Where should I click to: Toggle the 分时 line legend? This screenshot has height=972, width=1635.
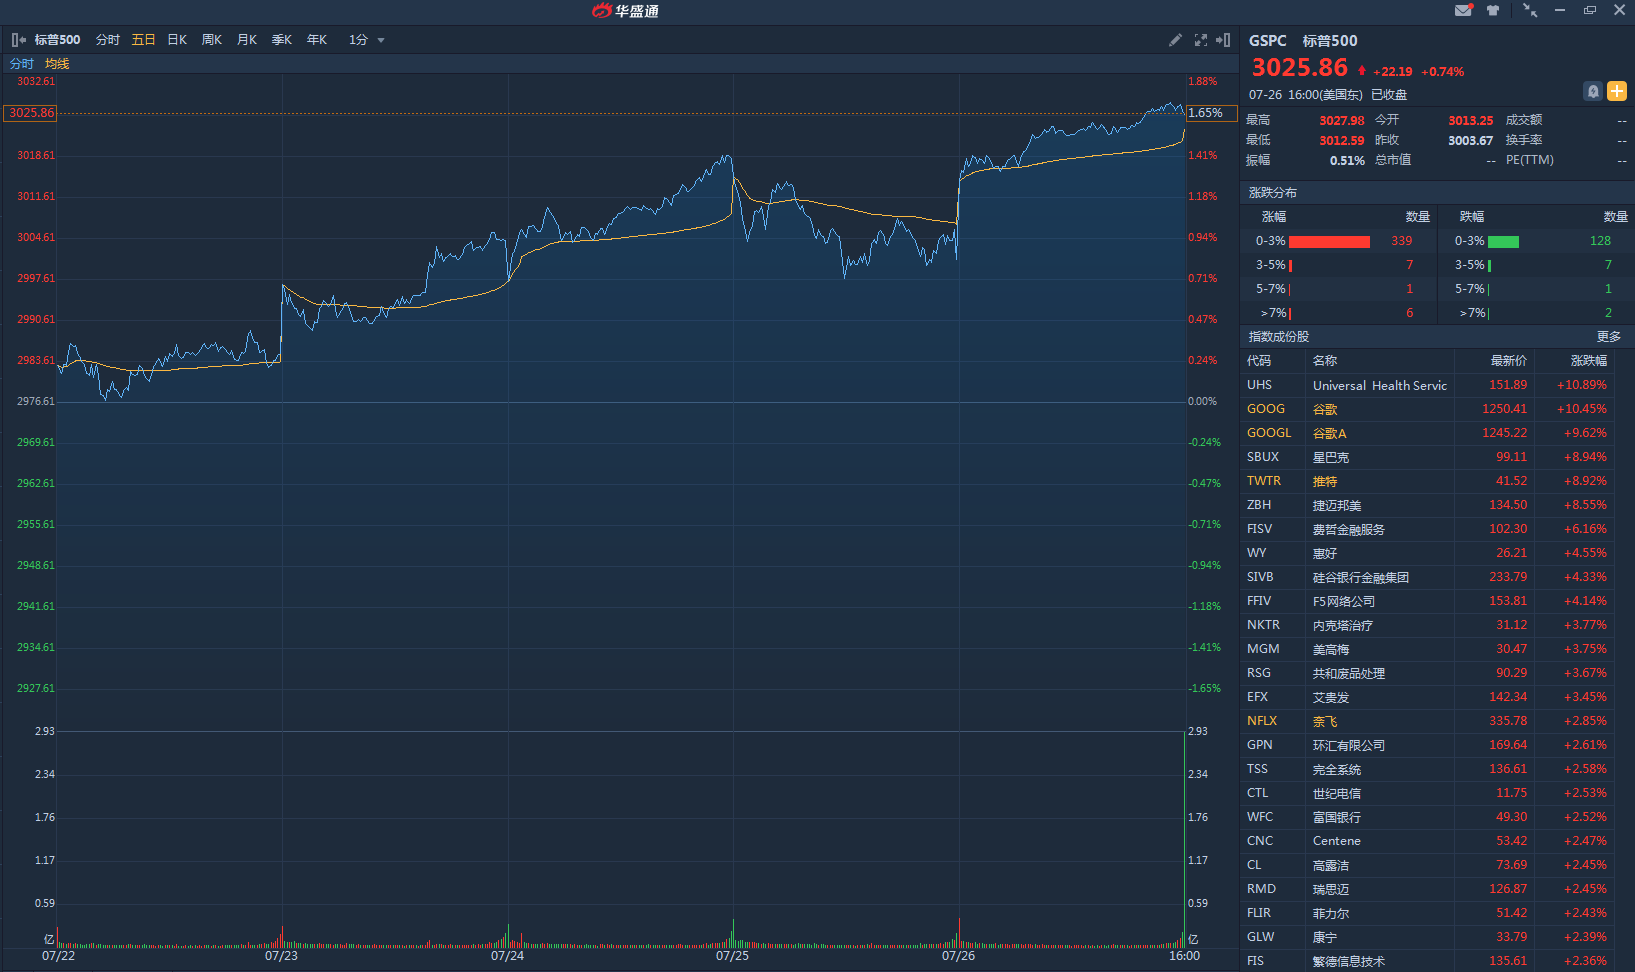pos(22,64)
